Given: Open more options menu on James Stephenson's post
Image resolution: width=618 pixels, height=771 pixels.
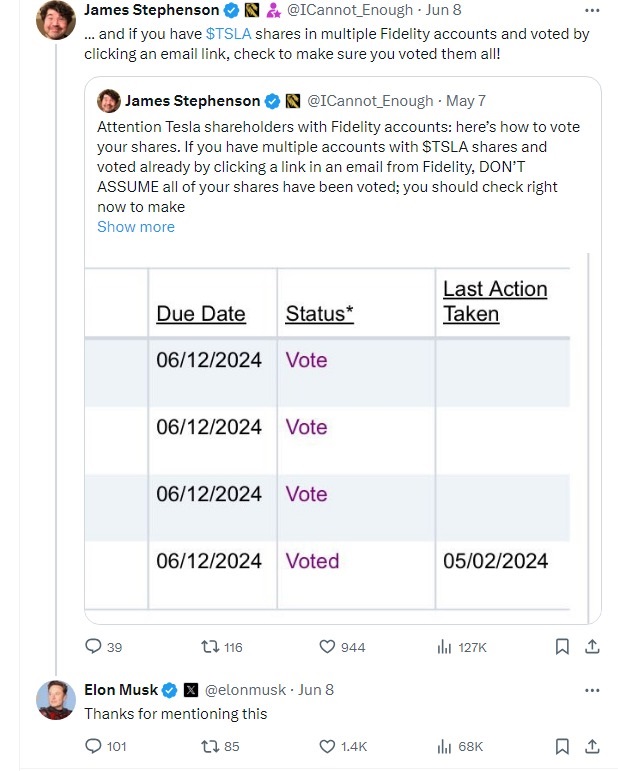Looking at the screenshot, I should click(592, 10).
